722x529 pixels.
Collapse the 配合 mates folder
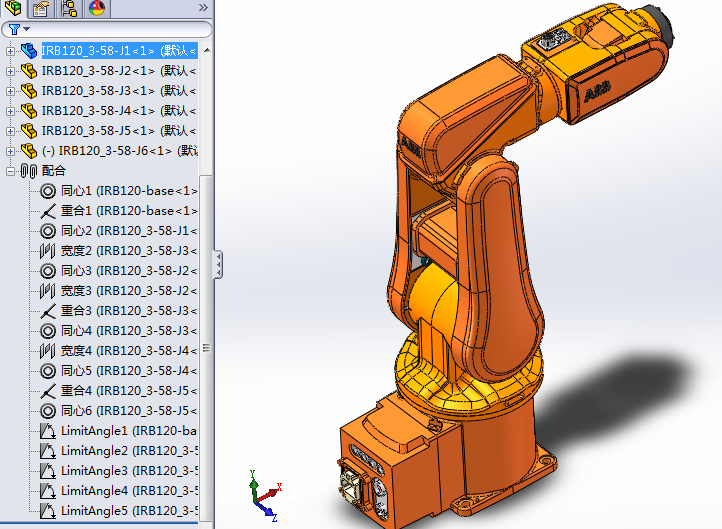(x=10, y=171)
